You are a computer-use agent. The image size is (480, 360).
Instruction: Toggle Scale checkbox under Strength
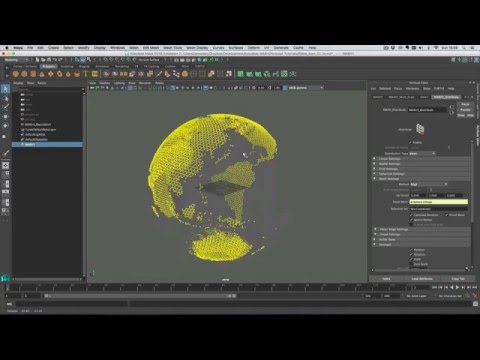411,259
